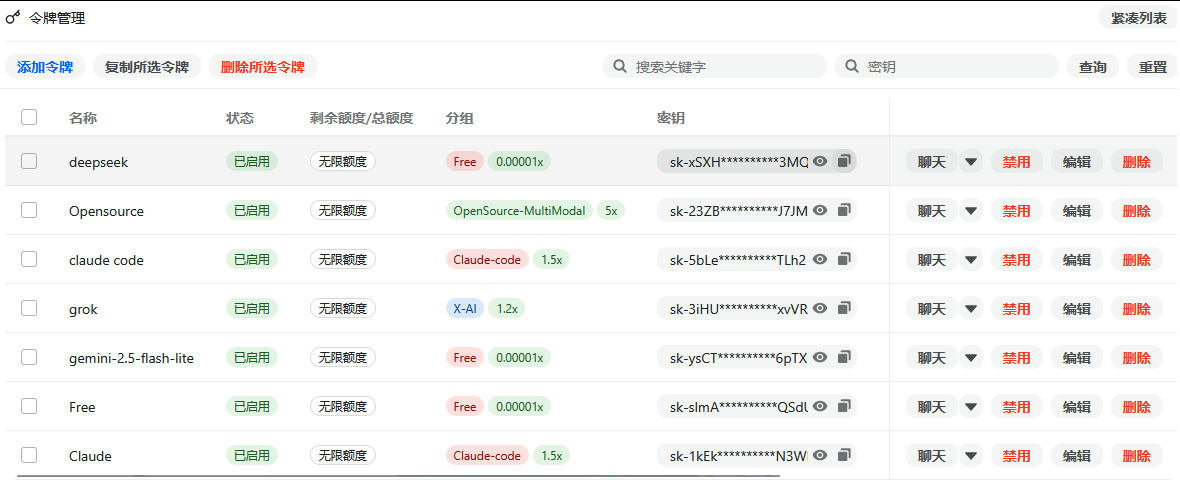This screenshot has height=495, width=1180.
Task: Click the 重置 reset button
Action: pyautogui.click(x=1152, y=66)
